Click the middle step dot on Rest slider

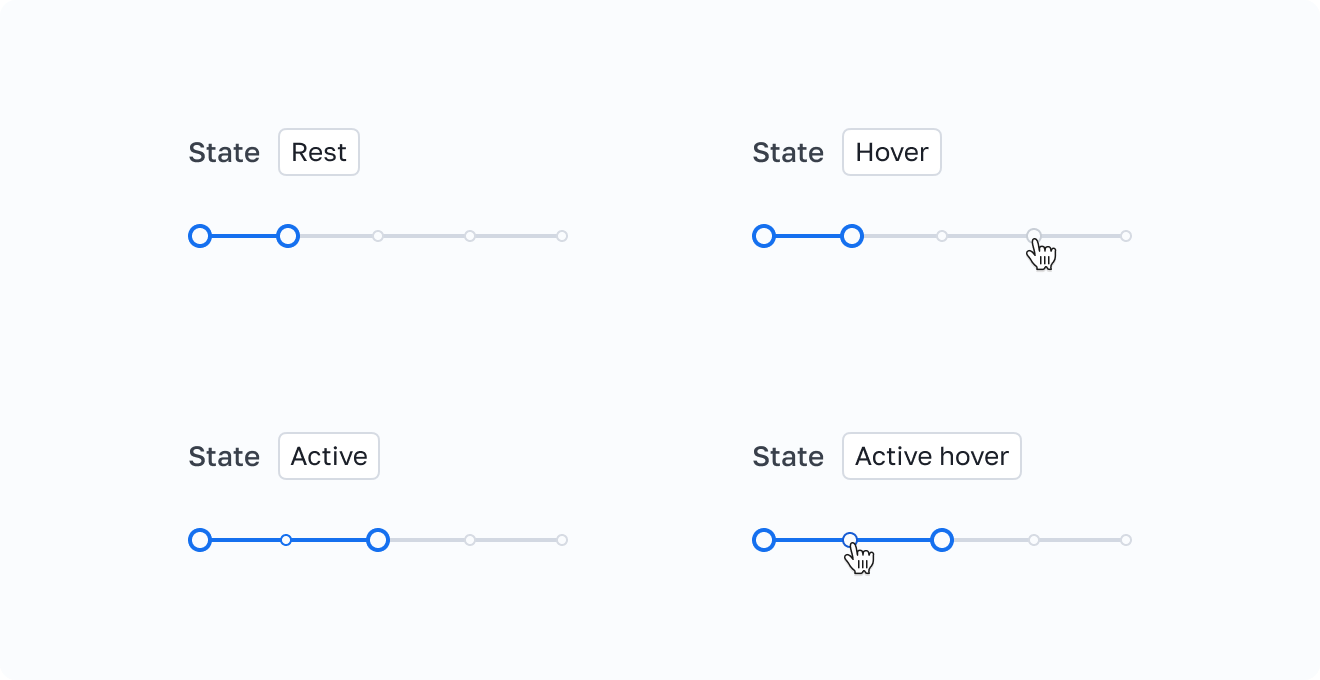pyautogui.click(x=378, y=236)
